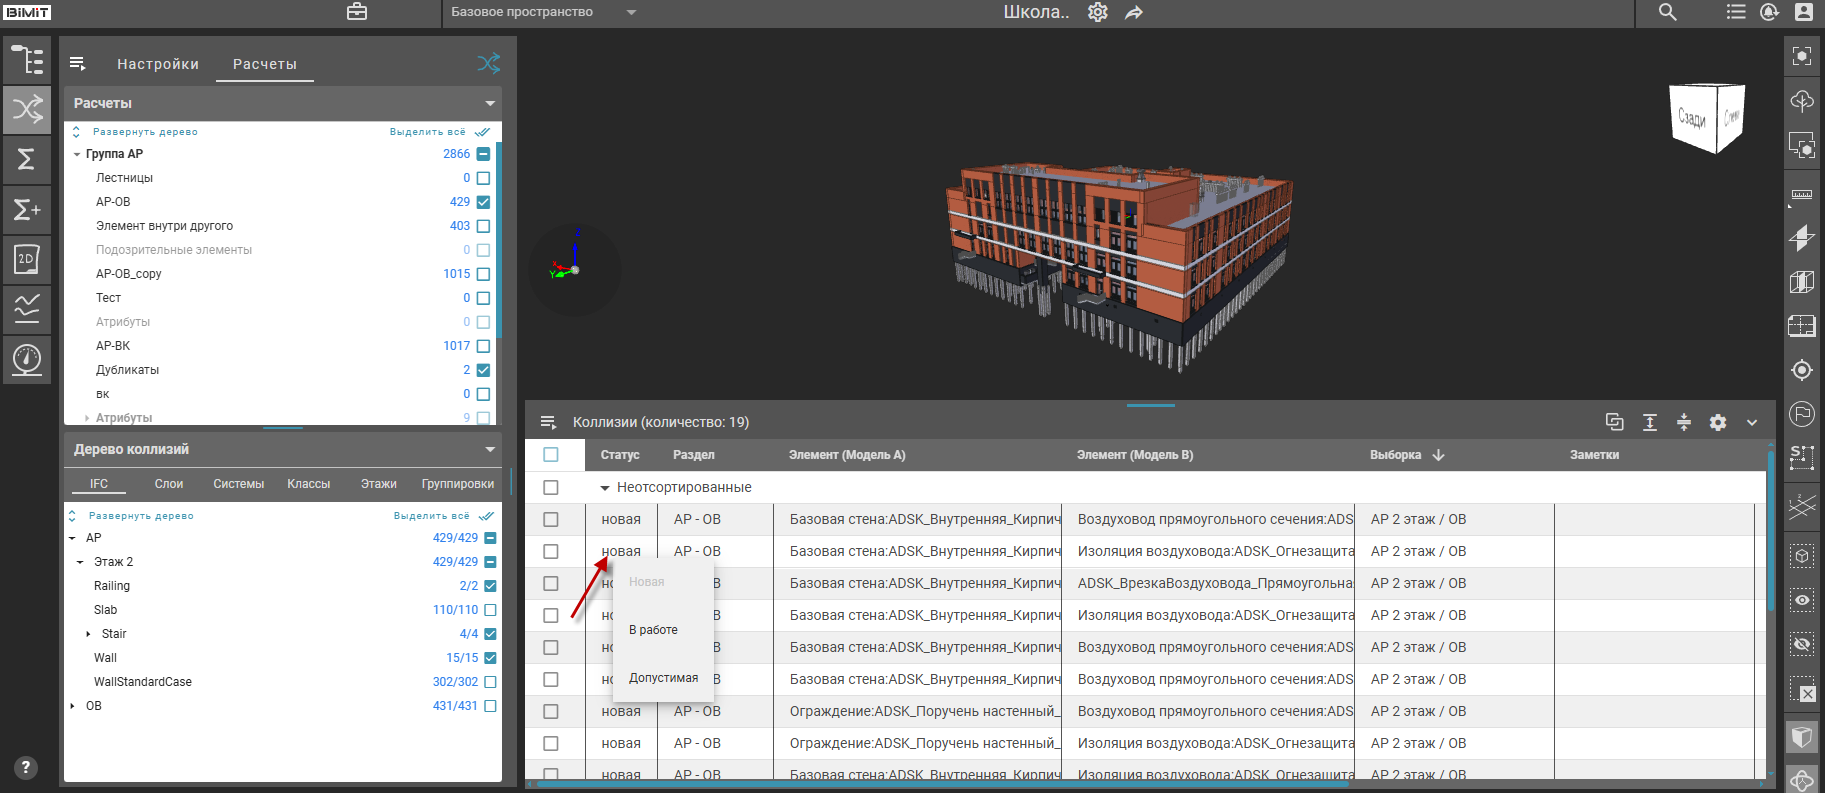
Task: Click the speedometer gauge icon in sidebar
Action: tap(27, 359)
